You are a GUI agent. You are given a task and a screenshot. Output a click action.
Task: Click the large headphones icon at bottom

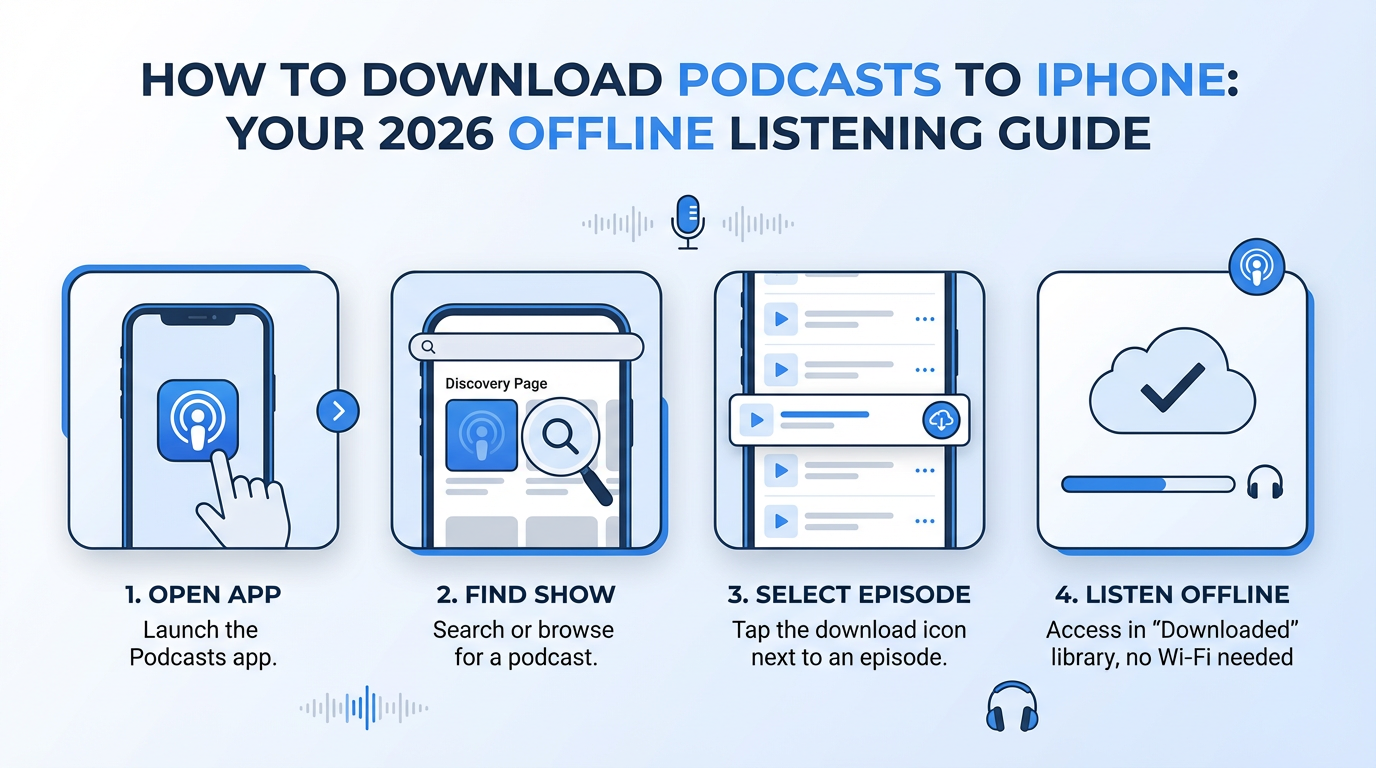[1011, 706]
